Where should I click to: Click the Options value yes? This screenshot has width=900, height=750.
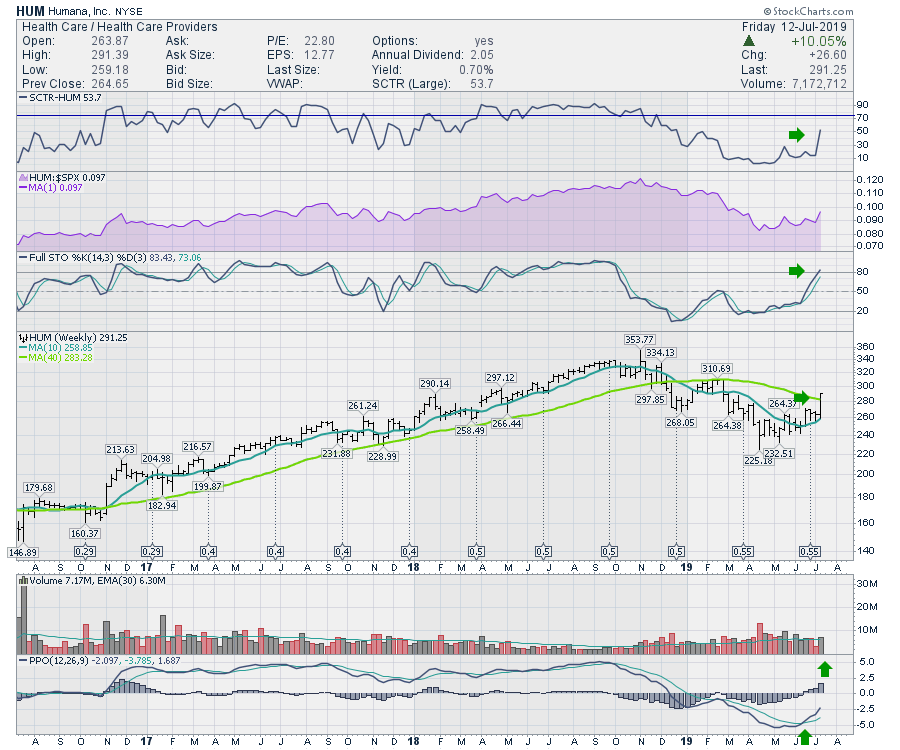click(484, 41)
